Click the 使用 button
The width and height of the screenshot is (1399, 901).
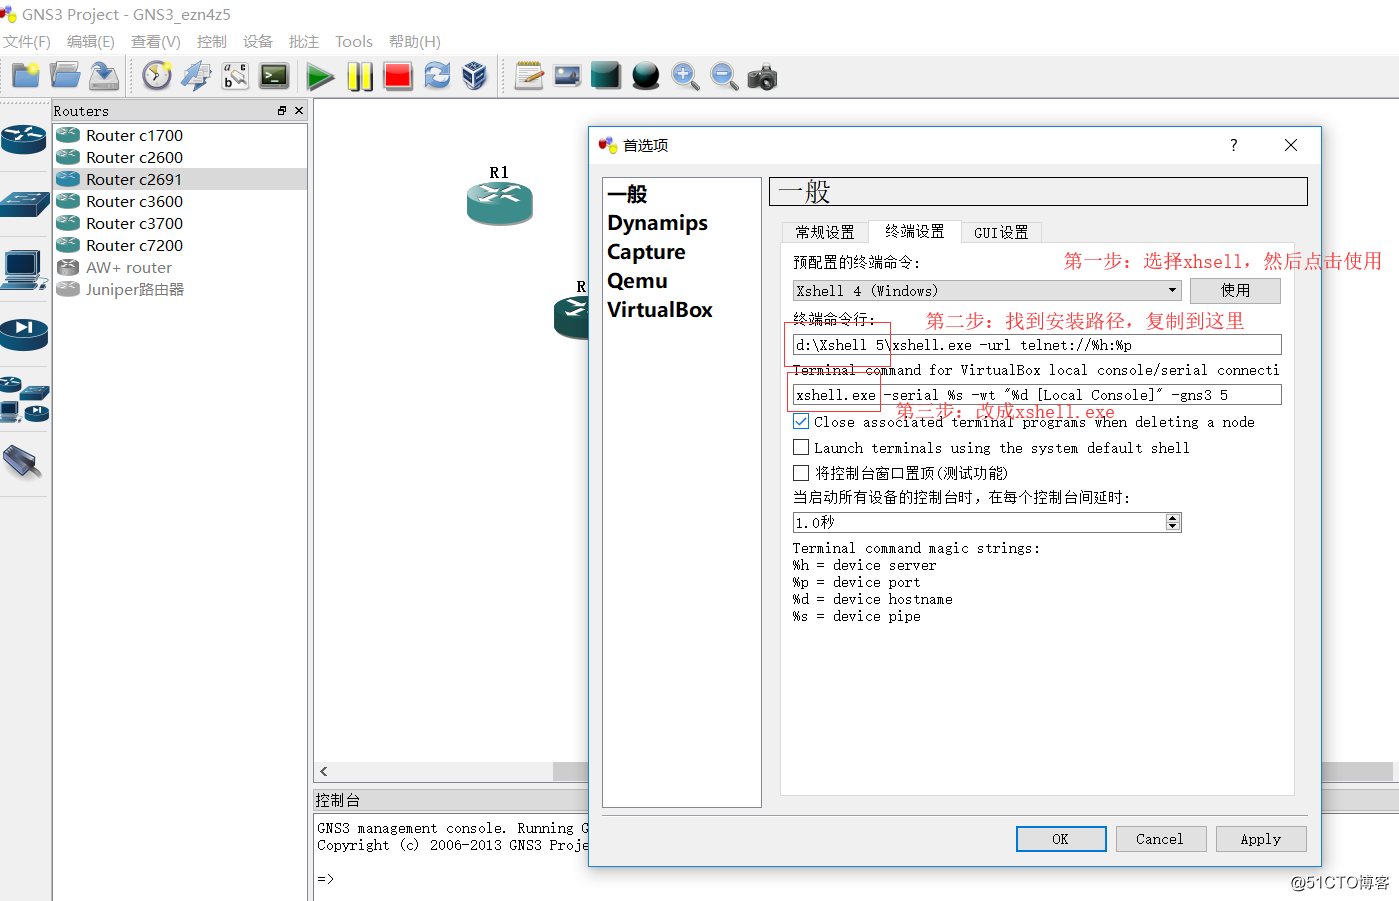(1235, 290)
